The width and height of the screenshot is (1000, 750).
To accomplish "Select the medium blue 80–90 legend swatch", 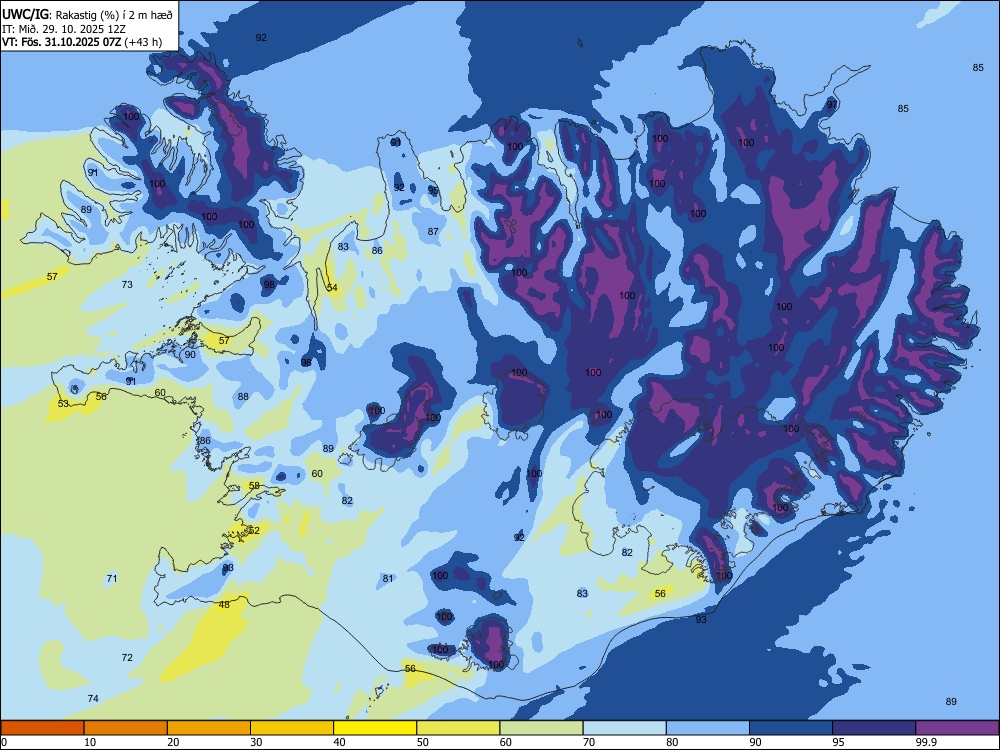I will [x=708, y=728].
